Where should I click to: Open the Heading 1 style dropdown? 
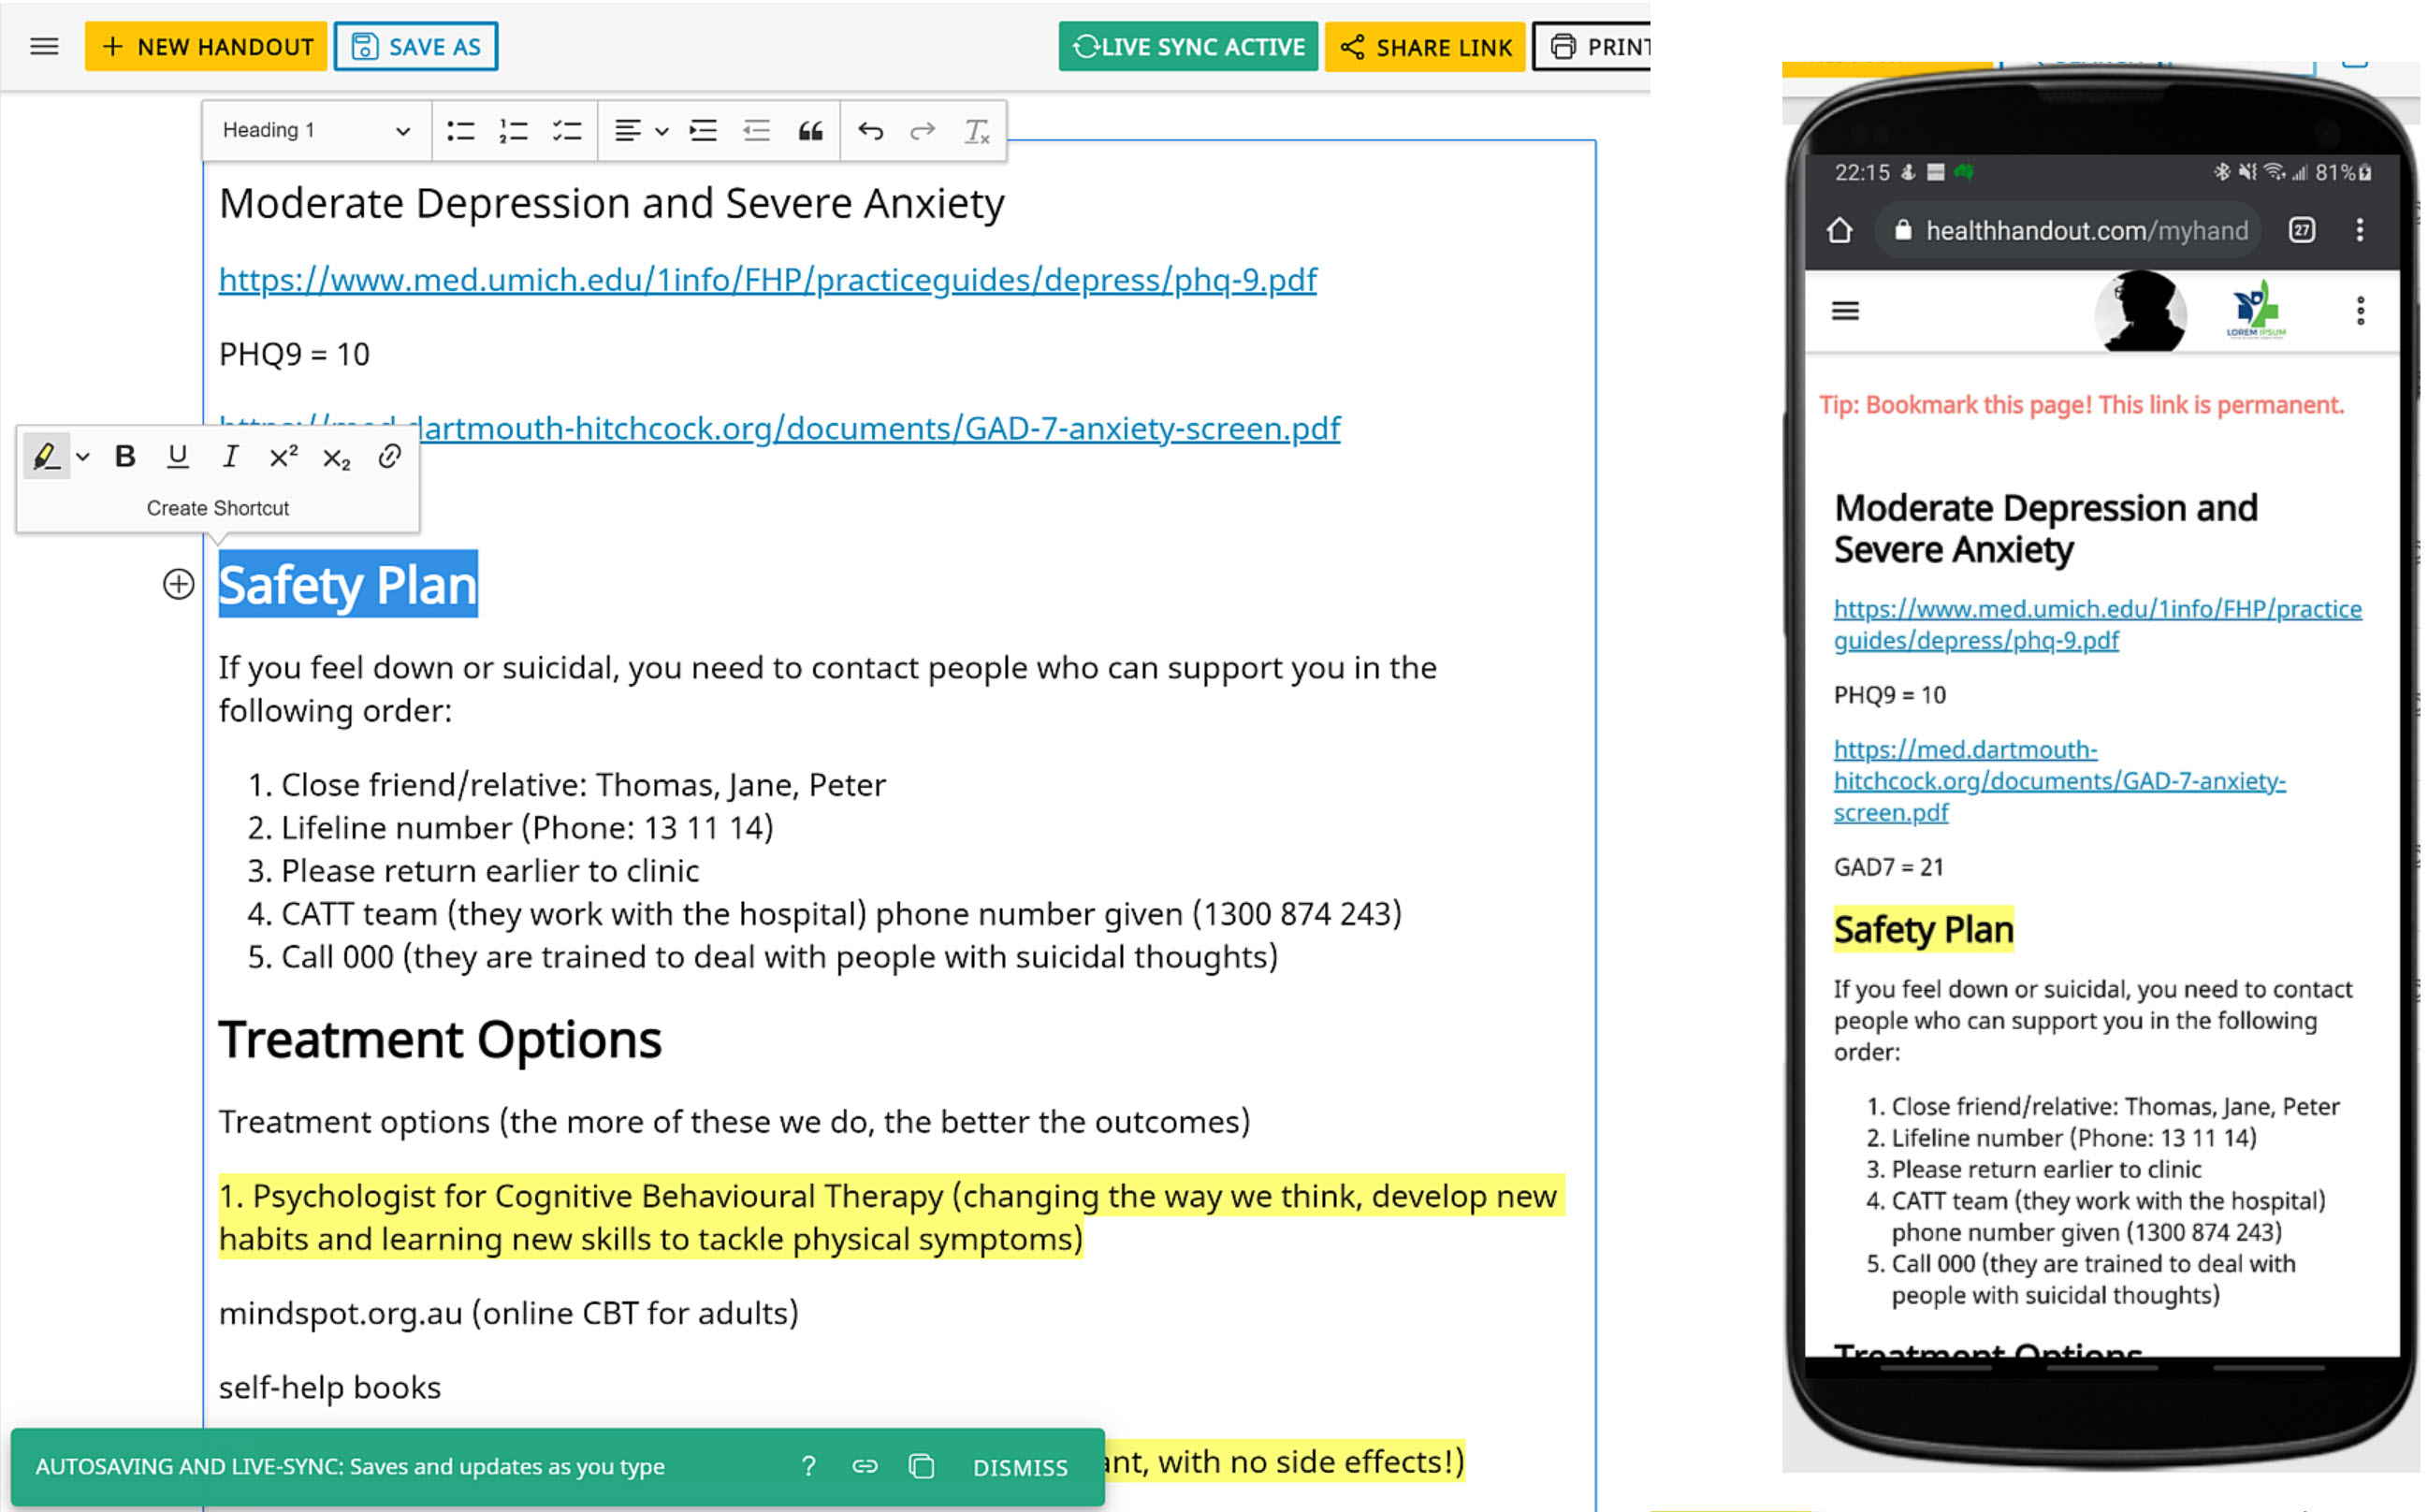pos(316,130)
